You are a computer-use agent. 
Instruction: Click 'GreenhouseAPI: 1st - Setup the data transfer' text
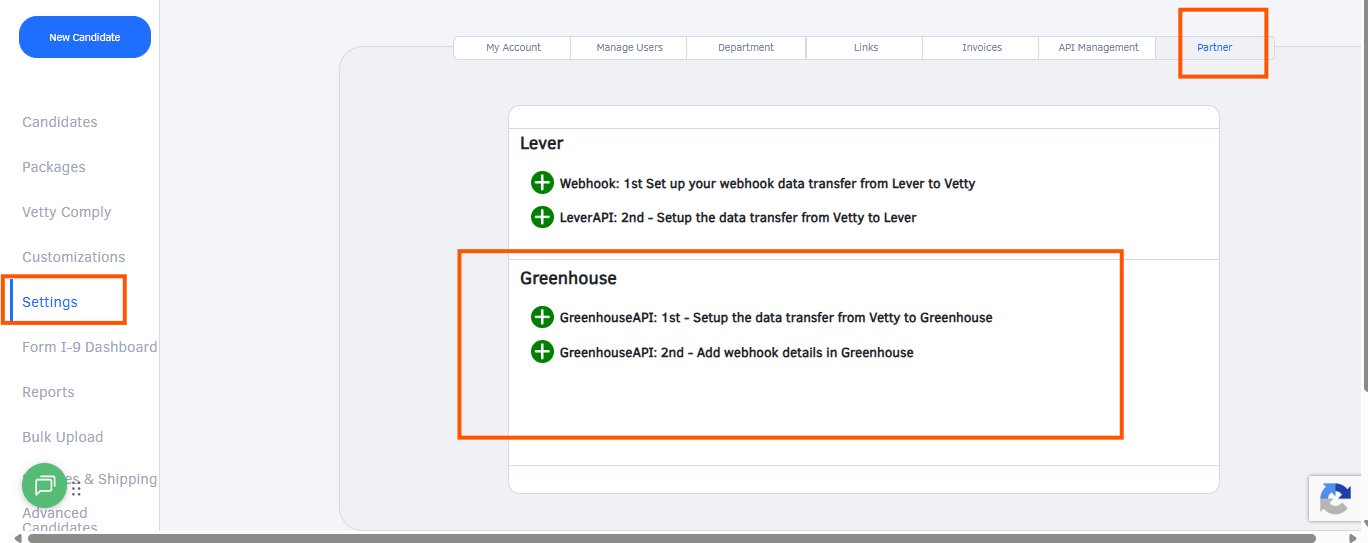pos(776,317)
